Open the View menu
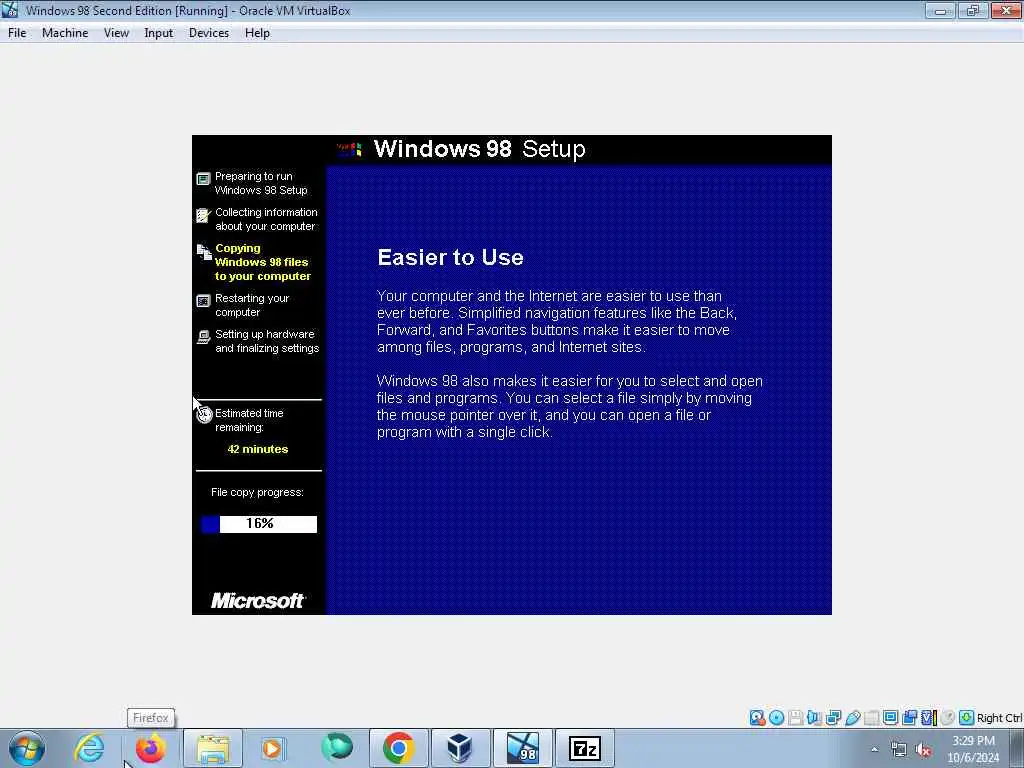1024x768 pixels. [x=116, y=33]
